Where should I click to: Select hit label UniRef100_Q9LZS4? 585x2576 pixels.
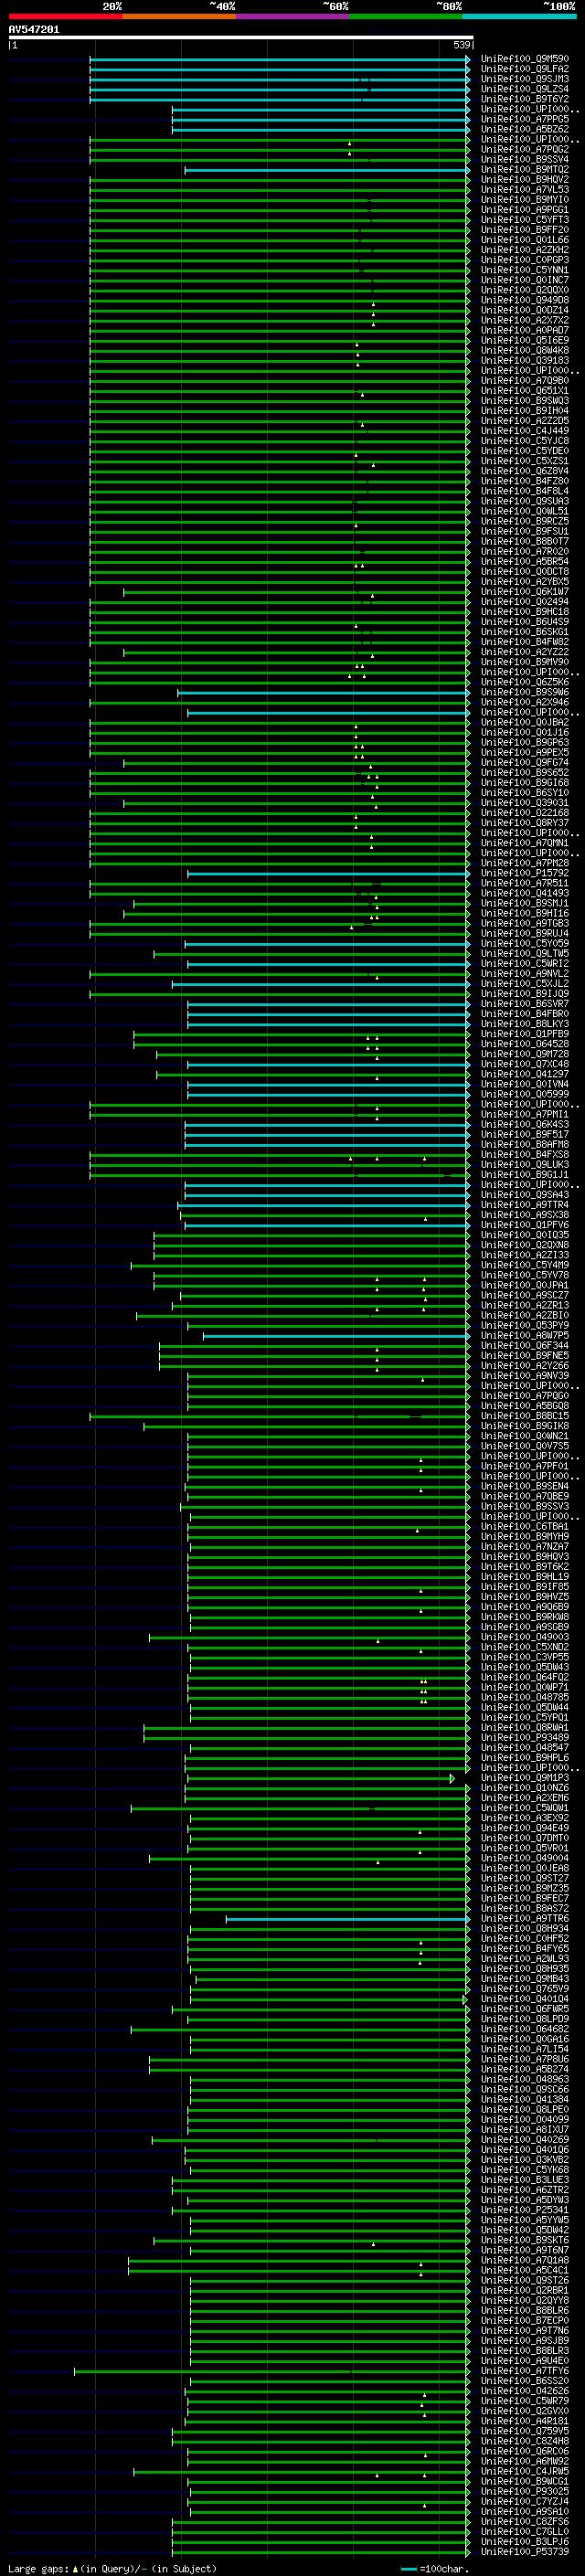pyautogui.click(x=525, y=89)
